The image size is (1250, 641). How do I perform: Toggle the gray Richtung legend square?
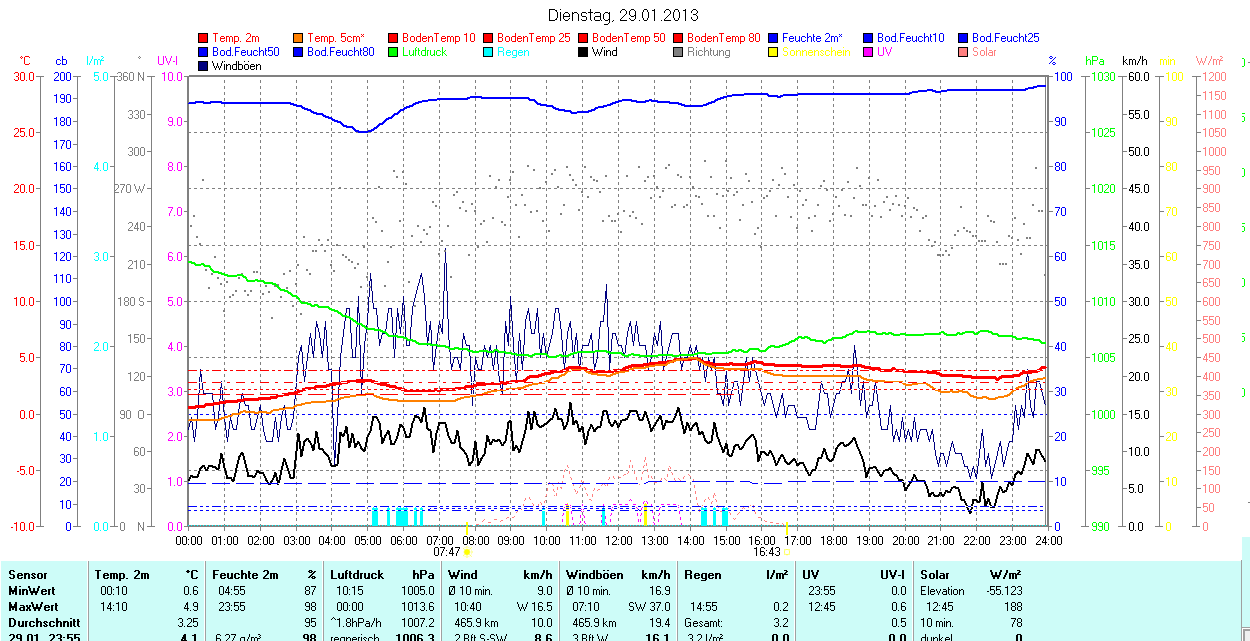pos(678,52)
